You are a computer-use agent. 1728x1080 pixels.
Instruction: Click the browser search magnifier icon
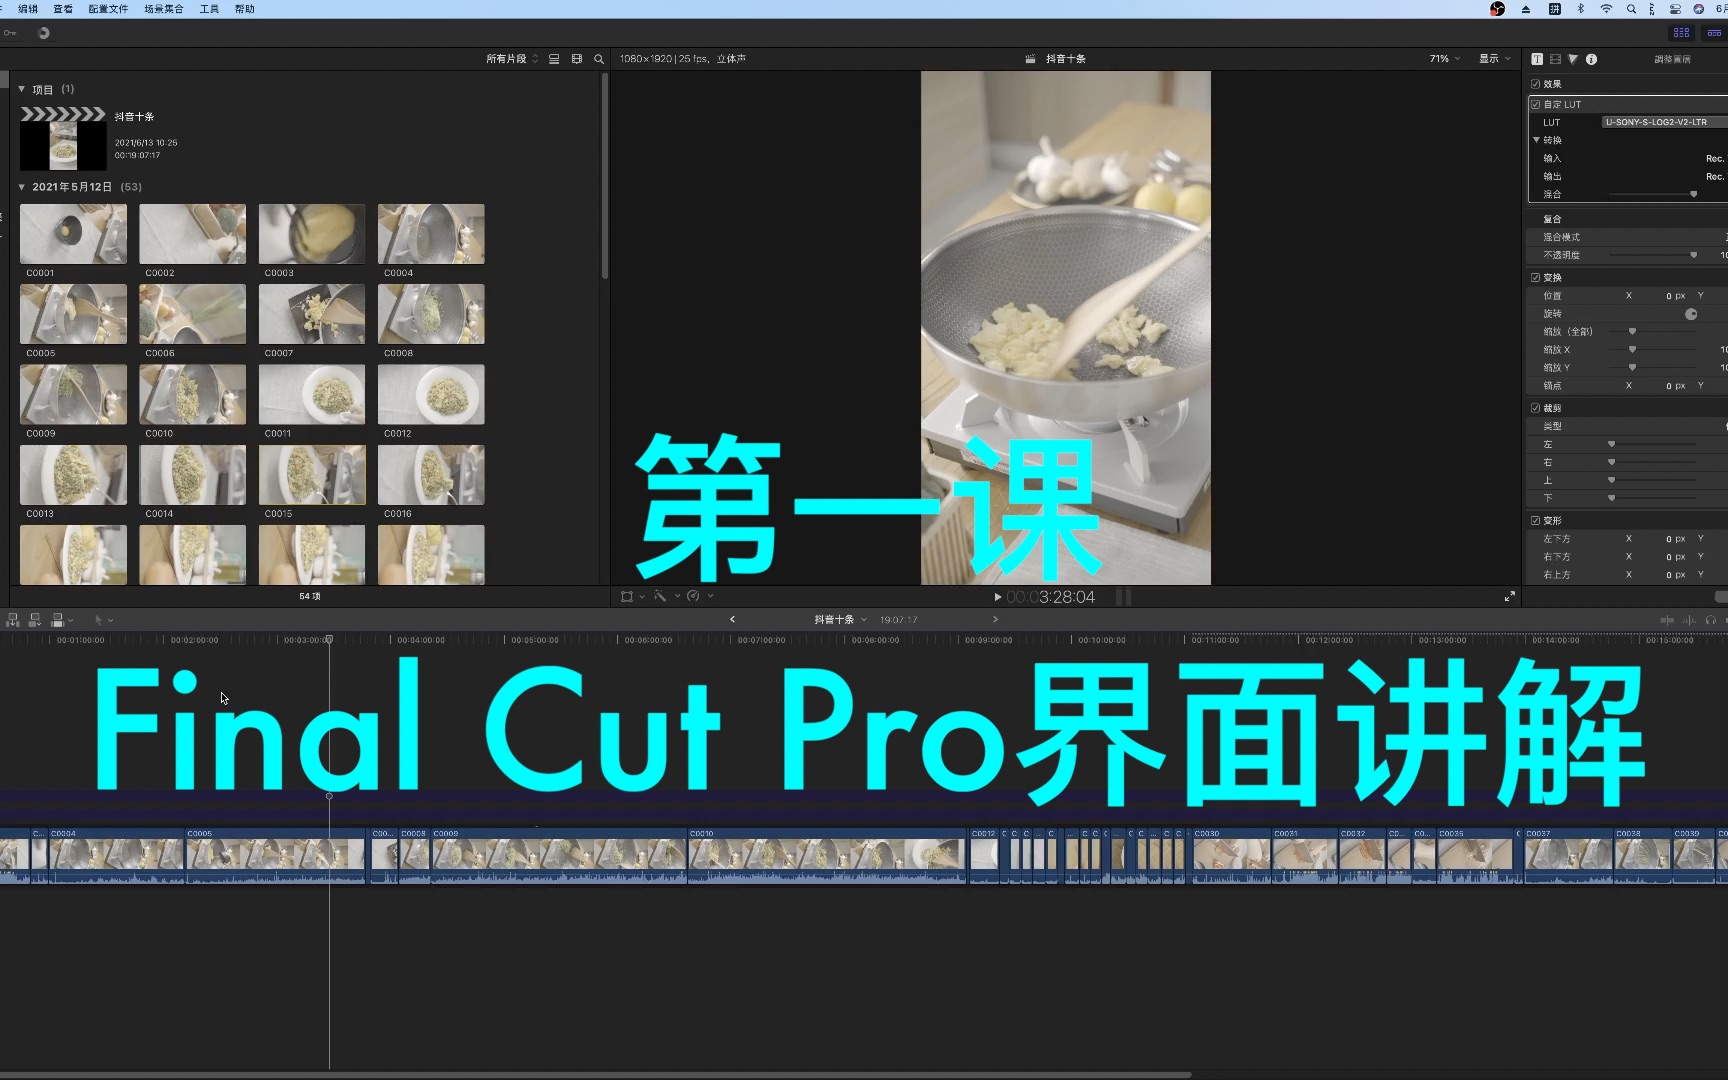[x=599, y=59]
